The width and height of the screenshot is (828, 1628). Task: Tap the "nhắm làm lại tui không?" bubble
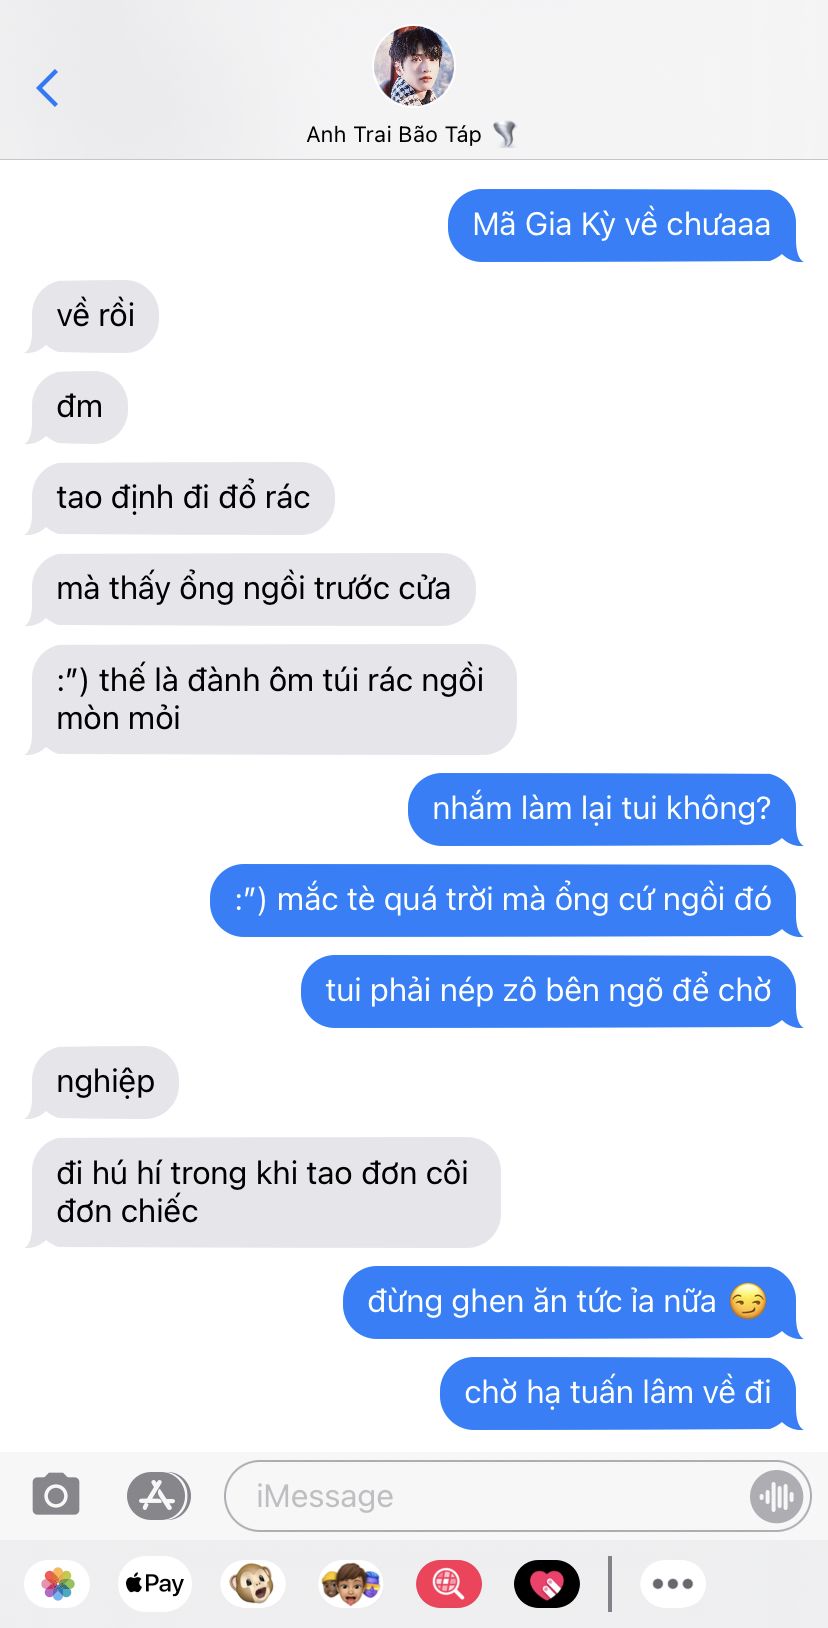point(604,809)
